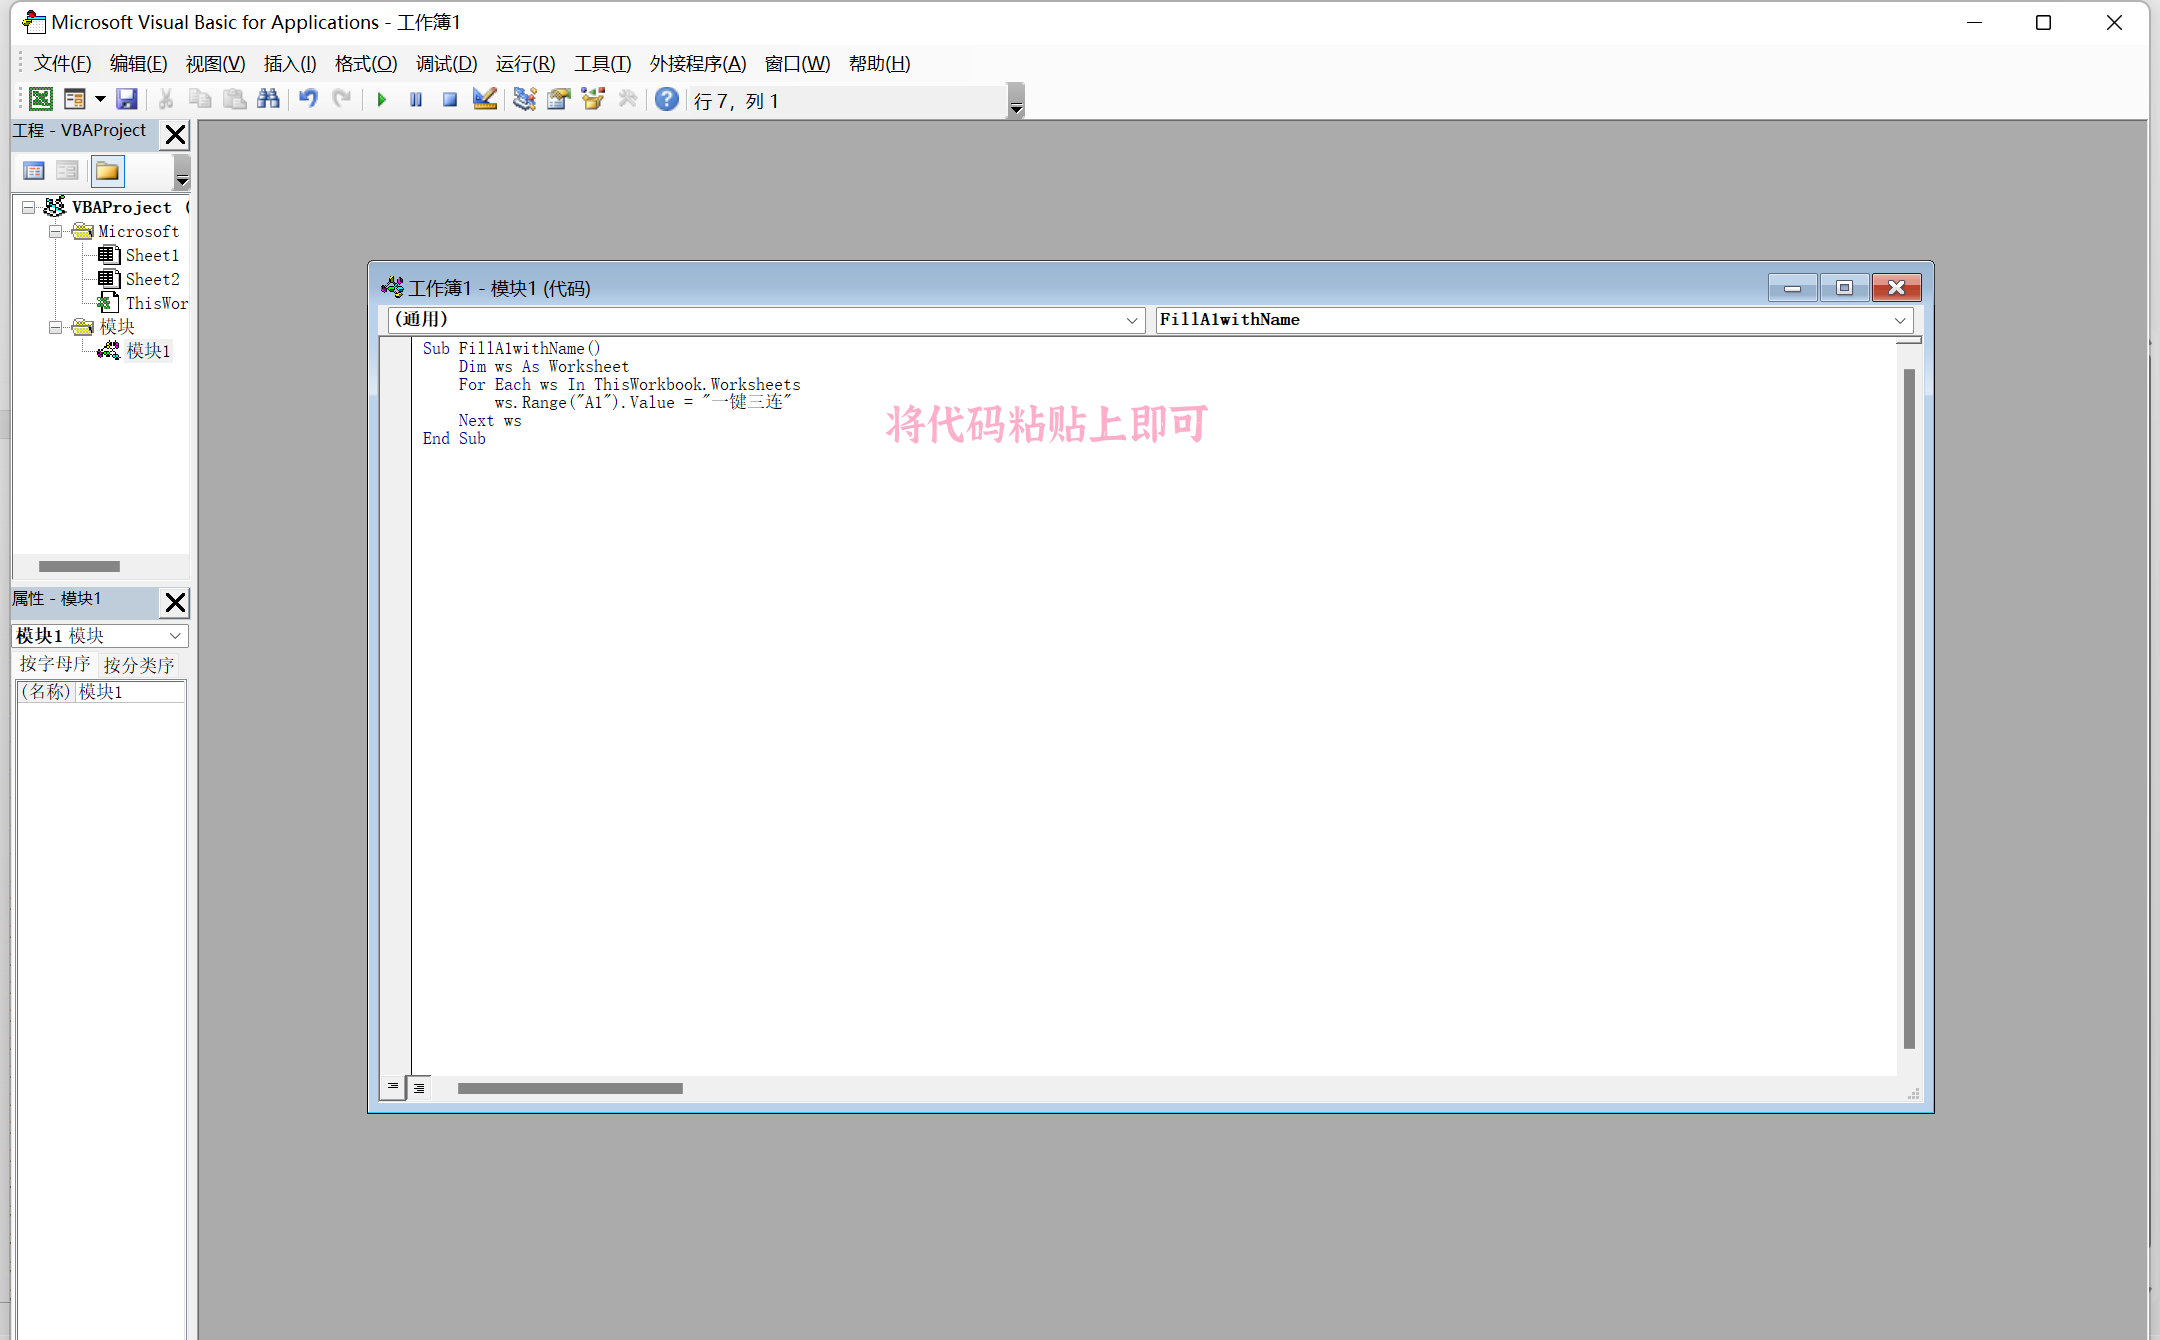The width and height of the screenshot is (2160, 1340).
Task: Open VBA Help with the question mark icon
Action: click(666, 99)
